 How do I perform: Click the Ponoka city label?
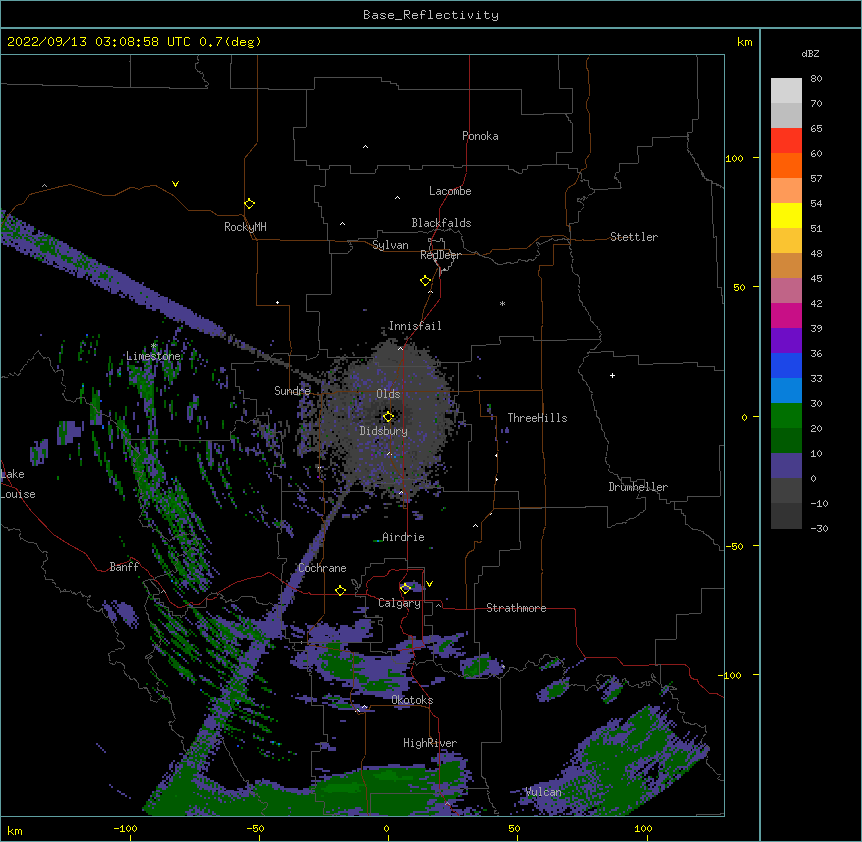click(x=480, y=136)
